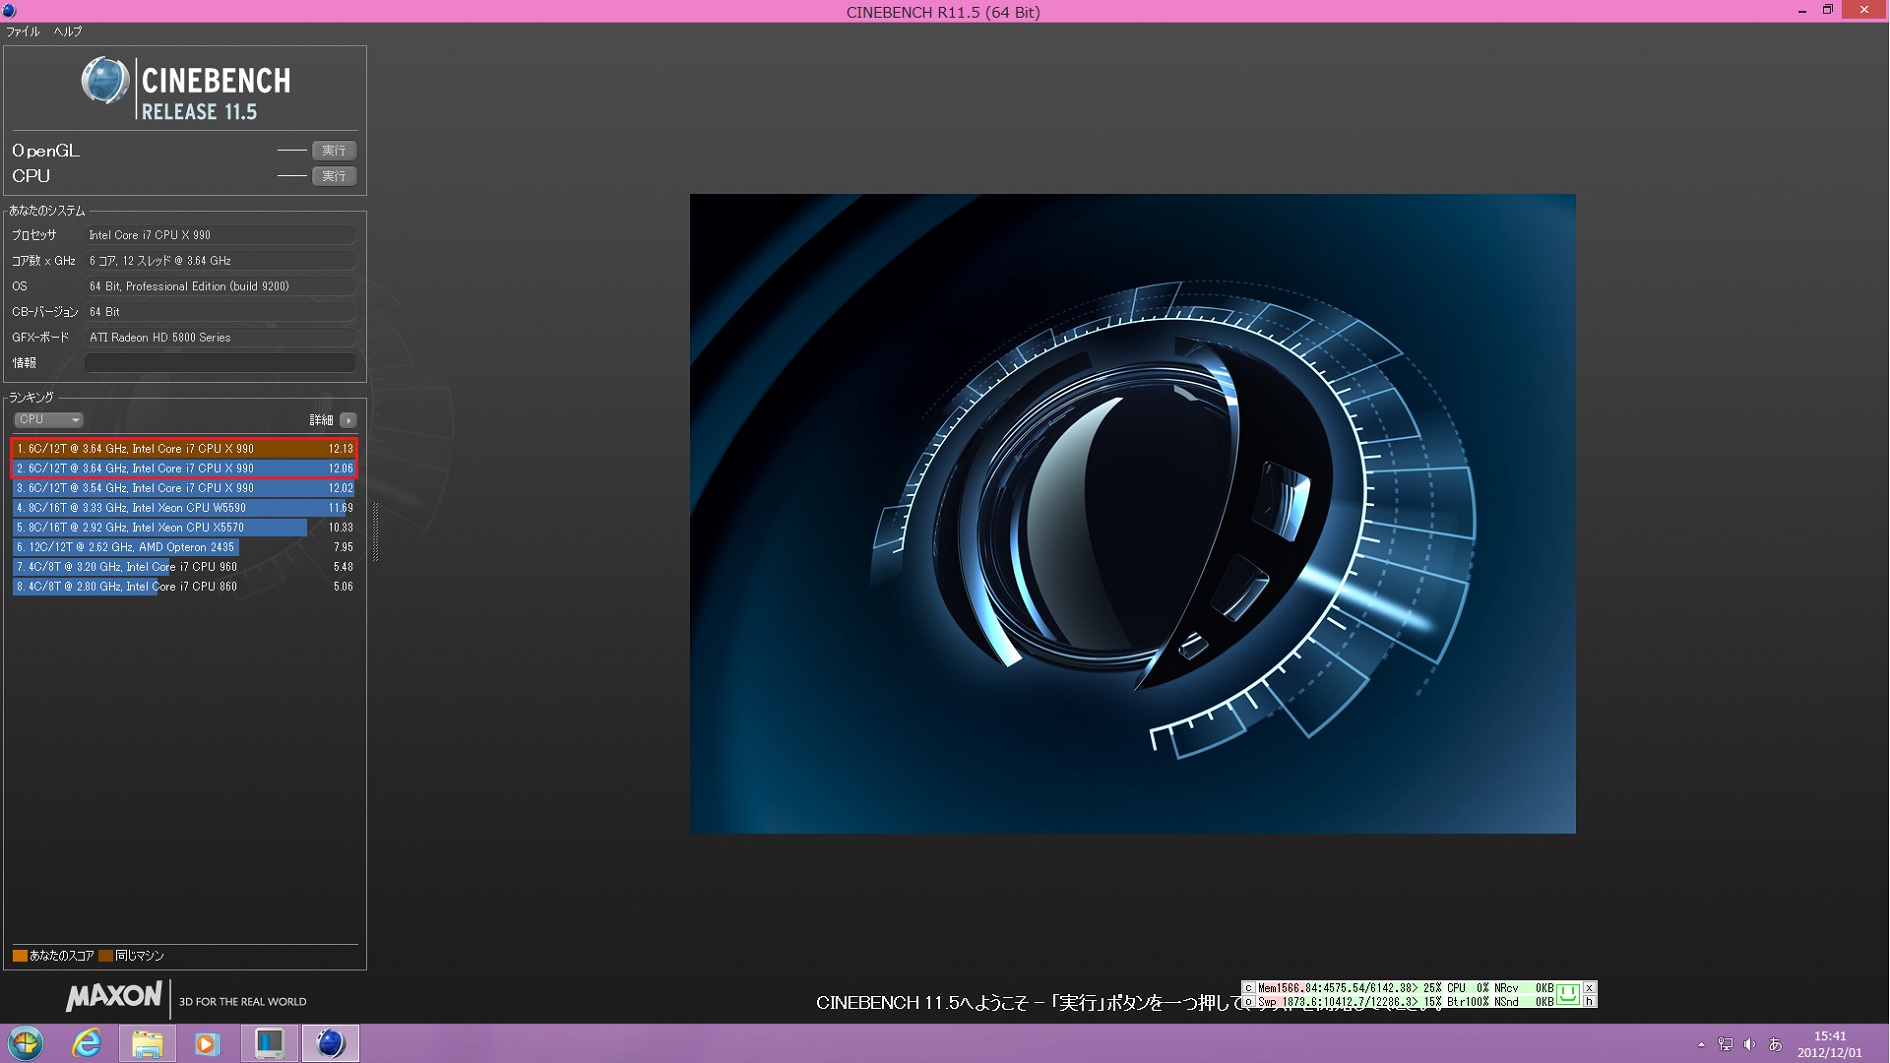Click the CBバージョン field showing 64 Bit
1890x1063 pixels.
pyautogui.click(x=220, y=312)
